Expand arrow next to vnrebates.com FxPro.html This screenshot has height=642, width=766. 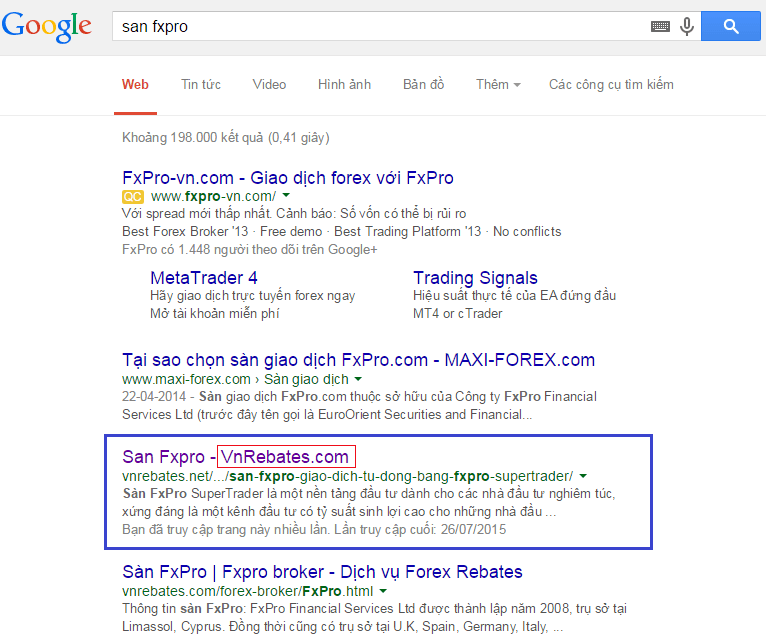tap(383, 591)
